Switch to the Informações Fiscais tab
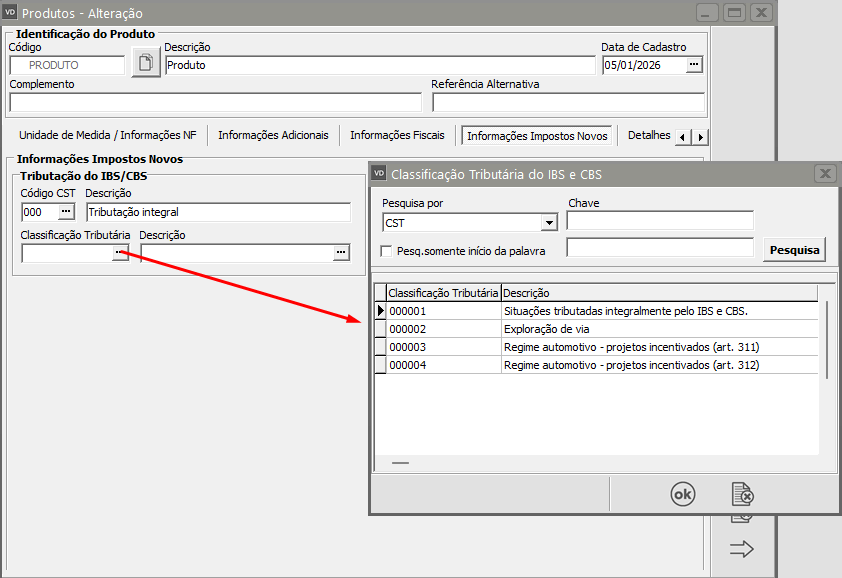The width and height of the screenshot is (842, 578). tap(395, 135)
